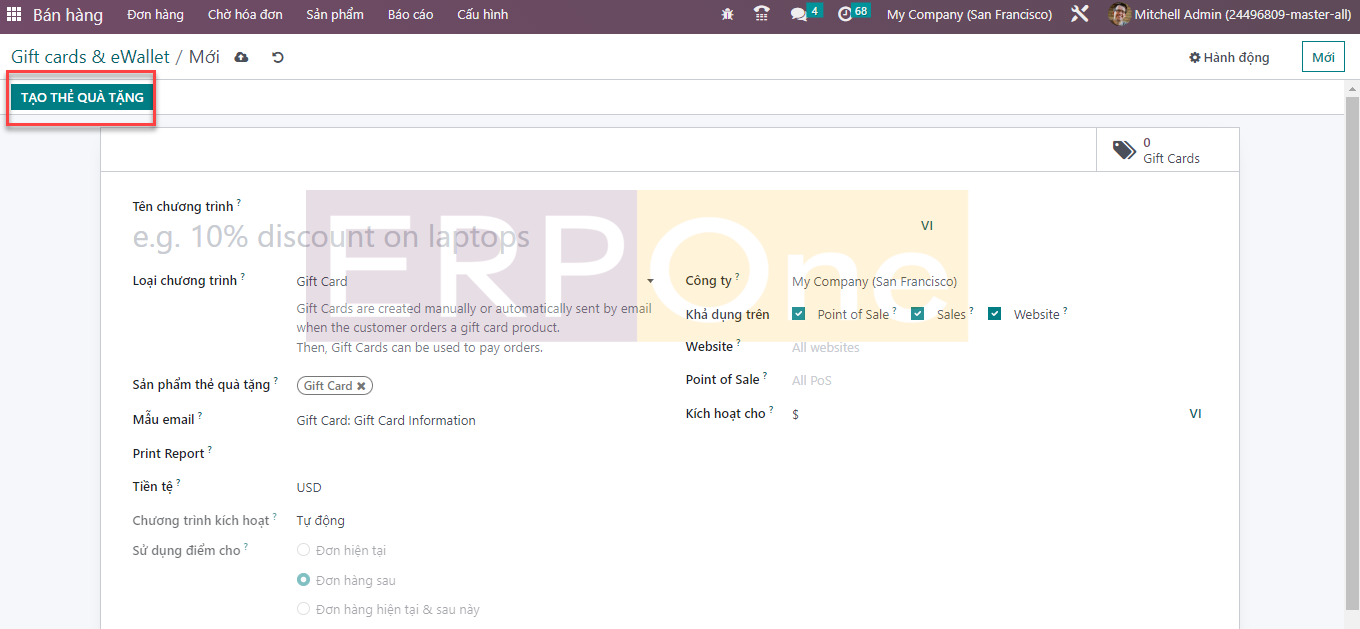The width and height of the screenshot is (1360, 629).
Task: Open the Hành động actions dropdown
Action: (x=1229, y=58)
